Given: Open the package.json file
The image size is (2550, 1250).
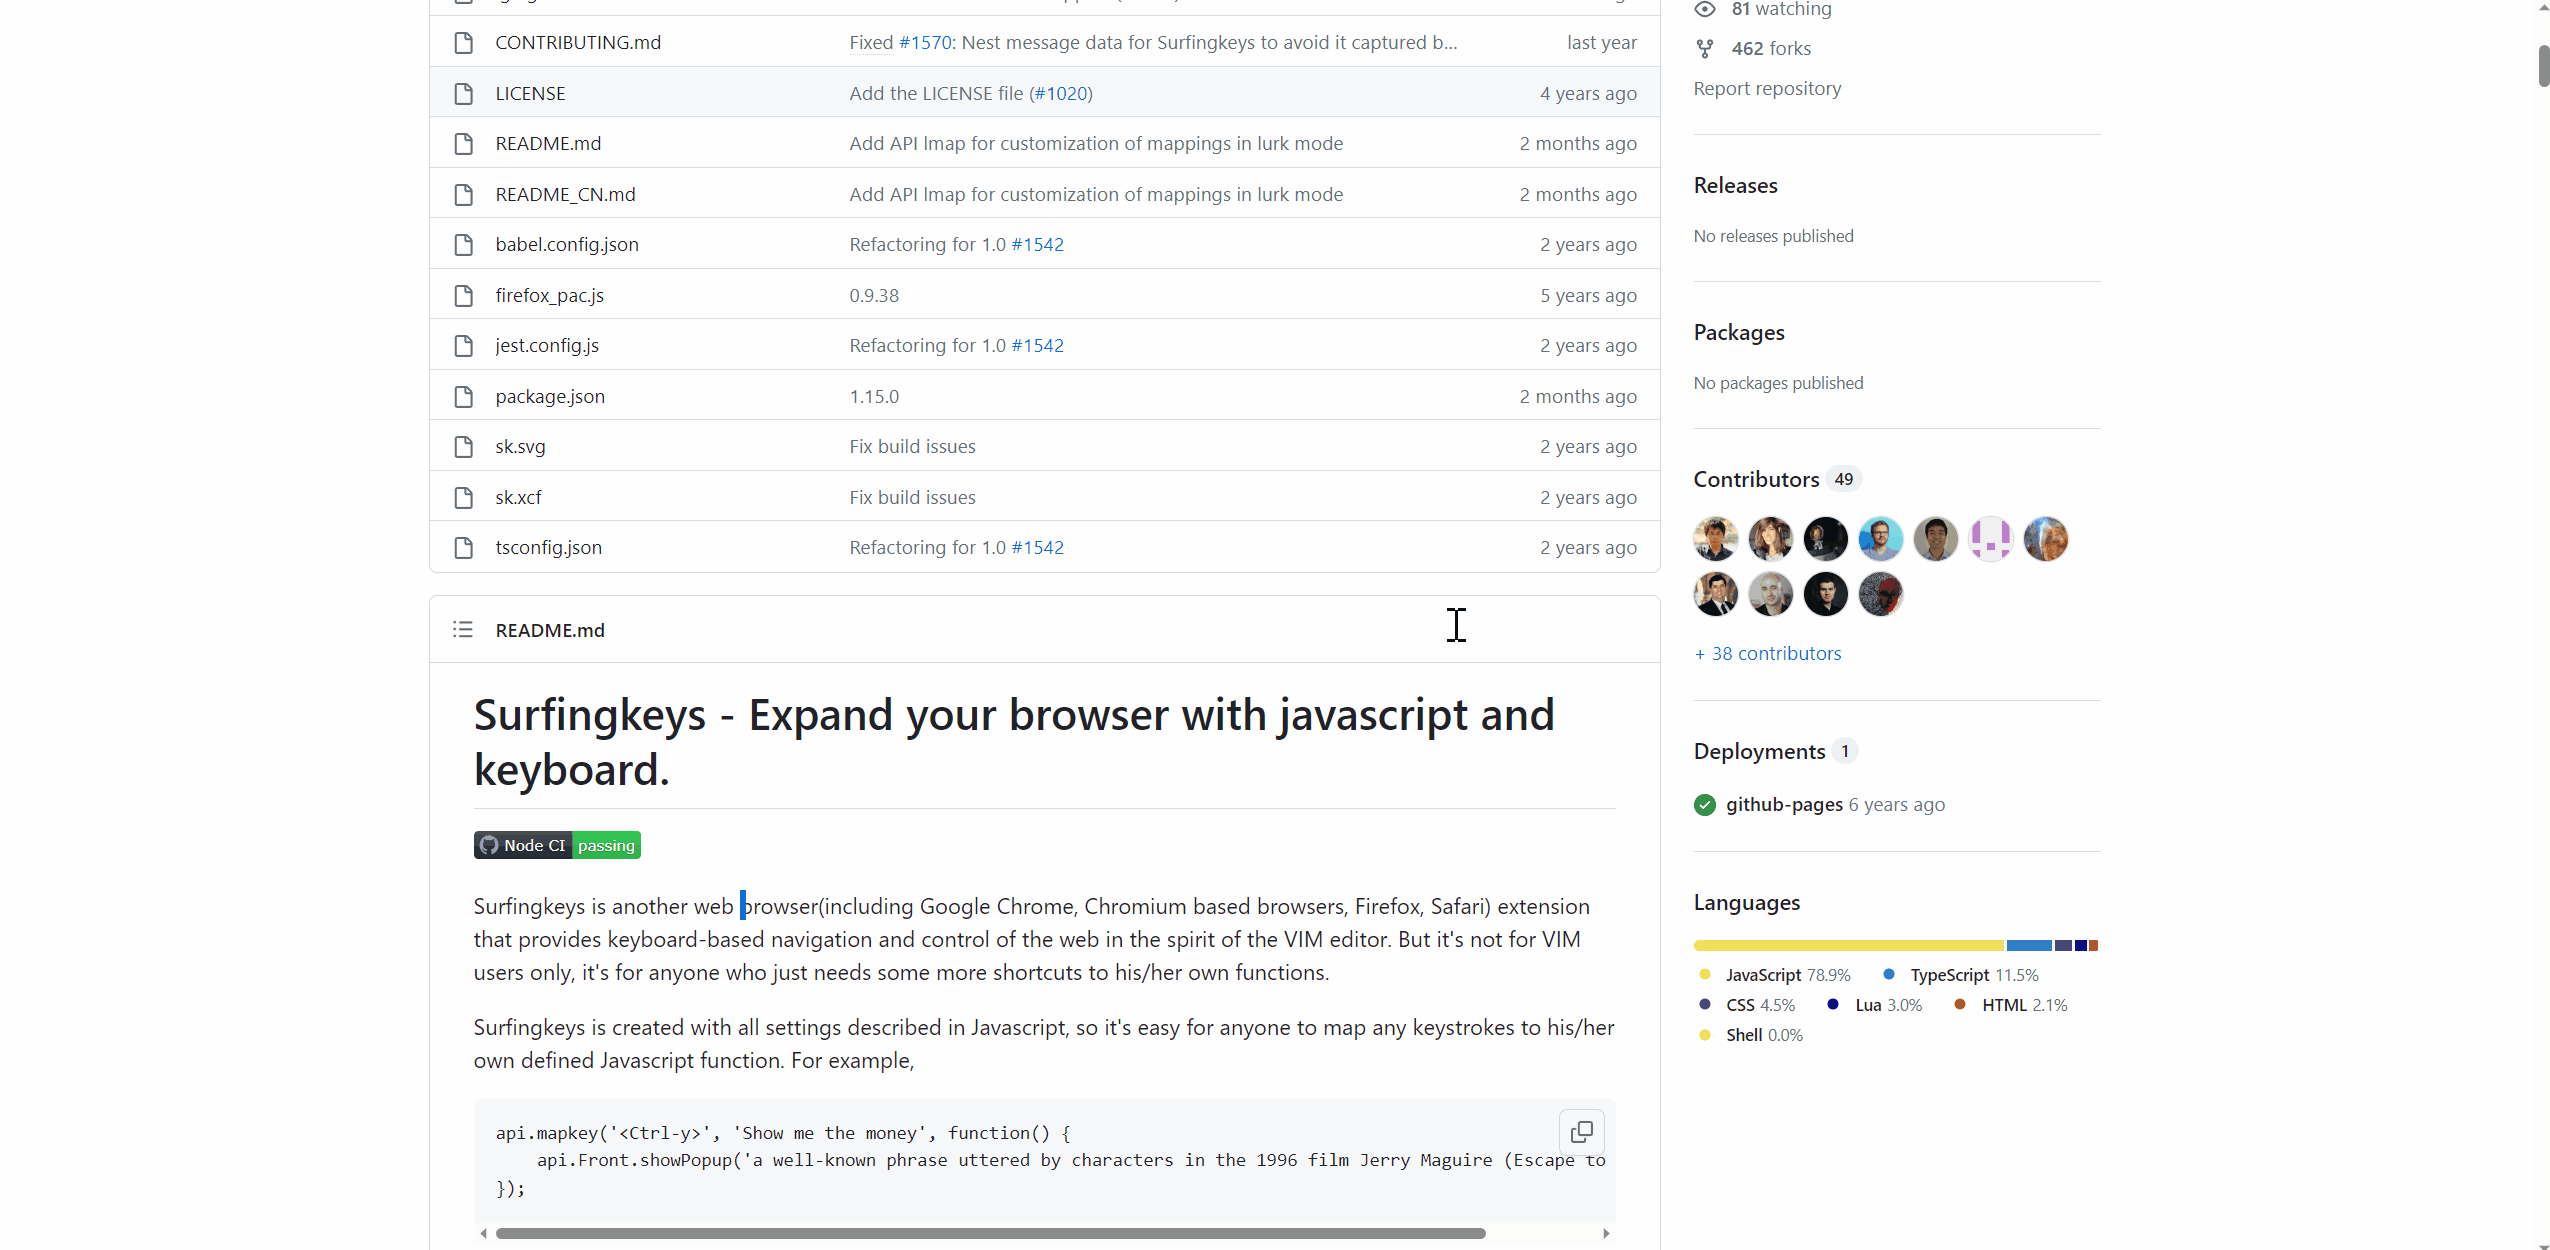Looking at the screenshot, I should click(549, 396).
